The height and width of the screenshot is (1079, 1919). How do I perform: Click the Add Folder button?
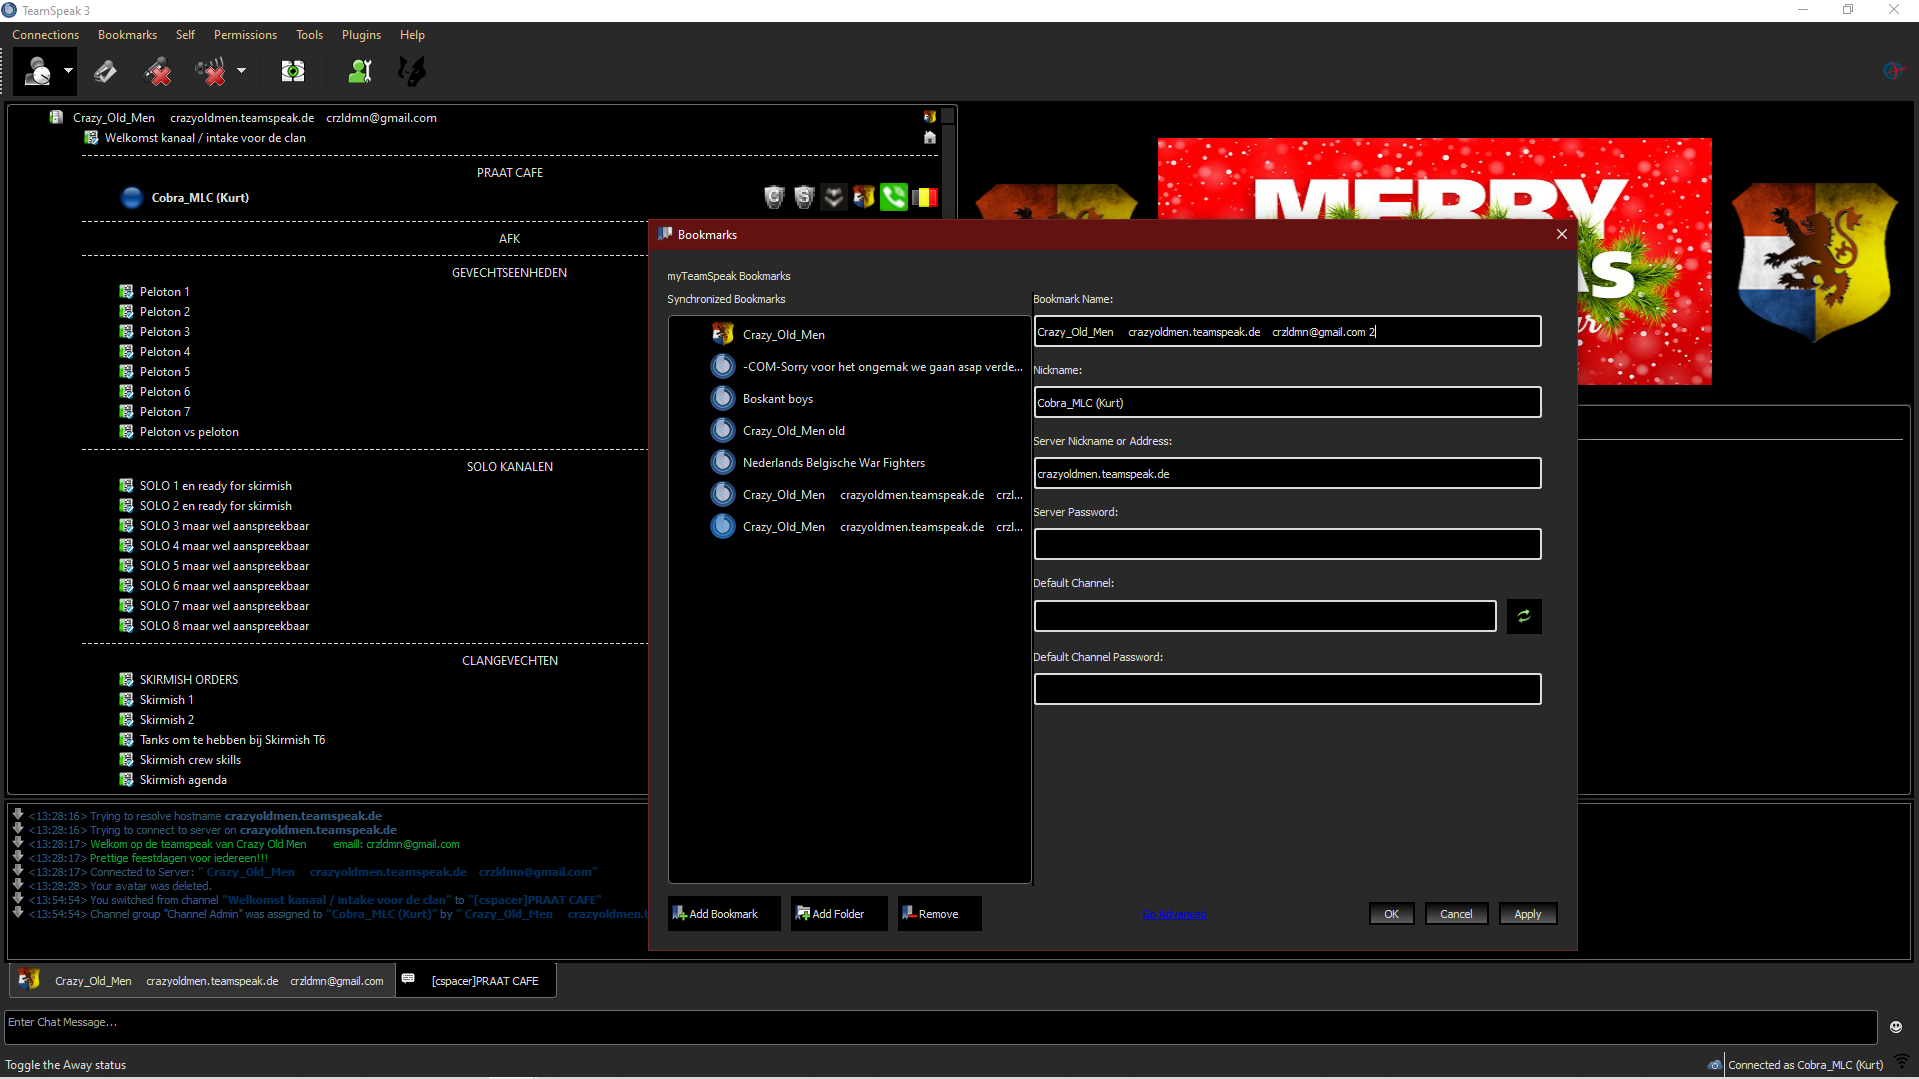coord(838,914)
